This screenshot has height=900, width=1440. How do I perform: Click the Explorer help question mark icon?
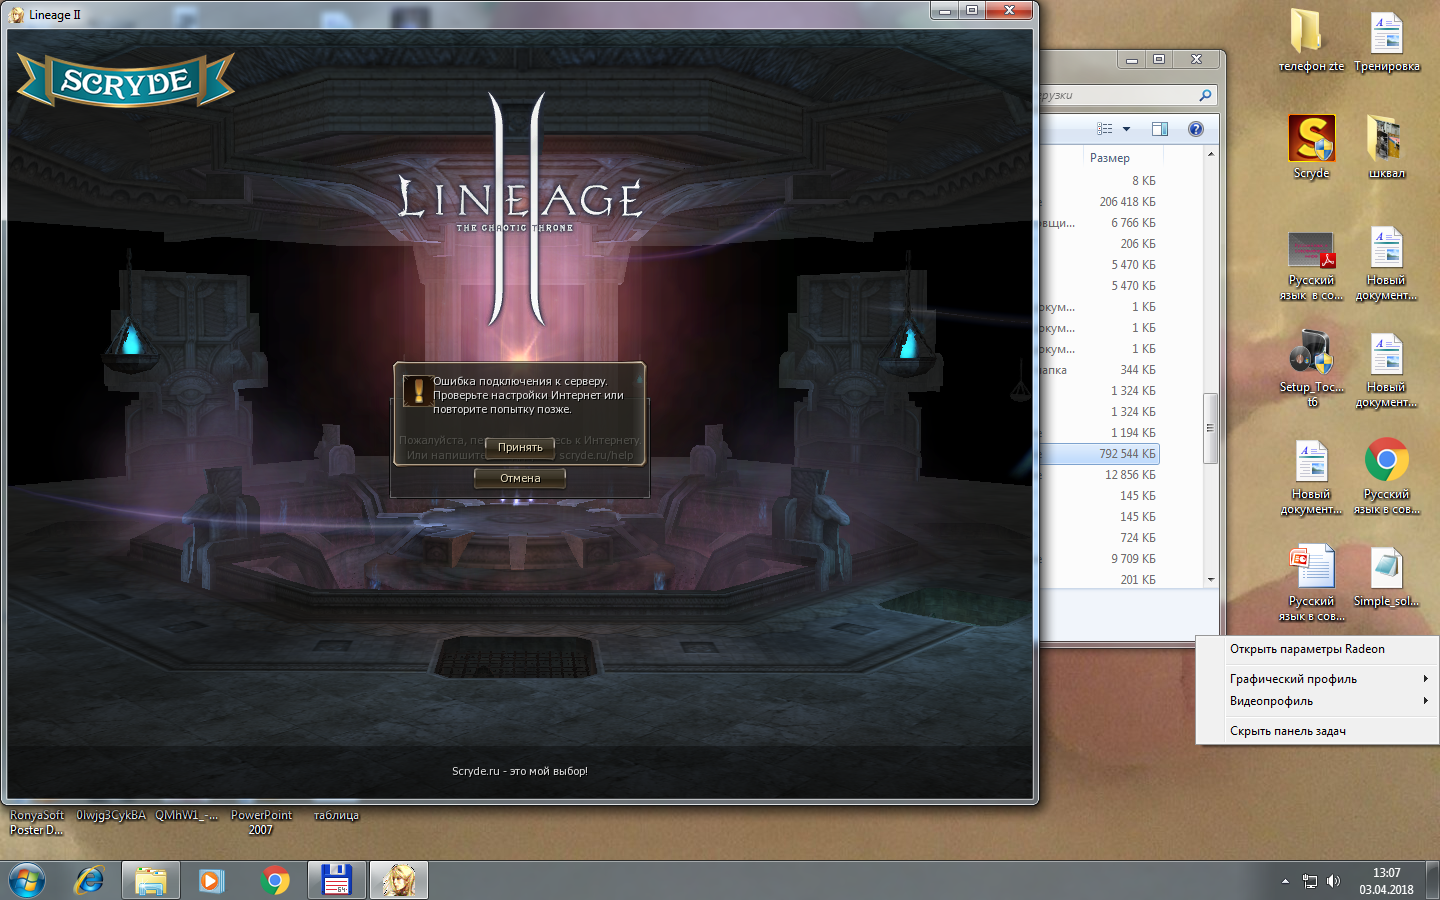tap(1195, 129)
